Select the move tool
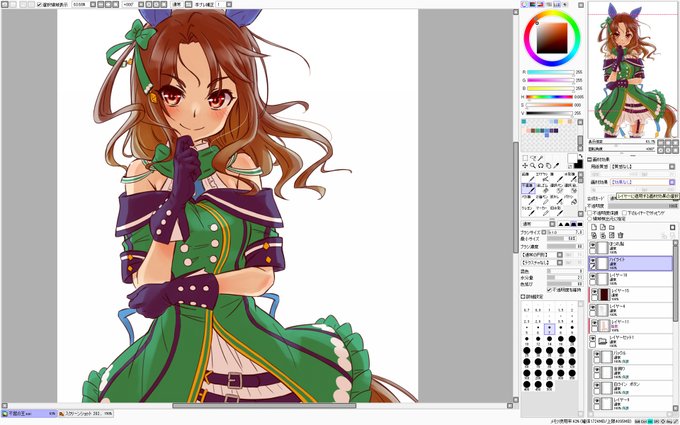Viewport: 680px width, 425px height. [525, 166]
